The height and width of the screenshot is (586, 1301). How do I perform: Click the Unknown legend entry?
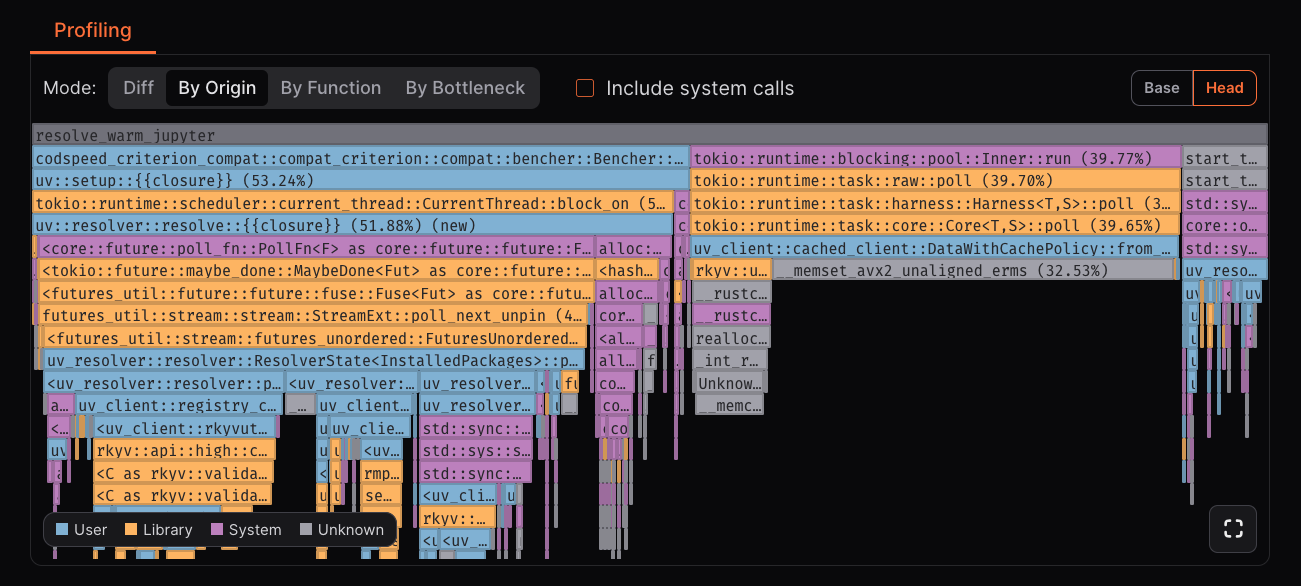pos(341,530)
